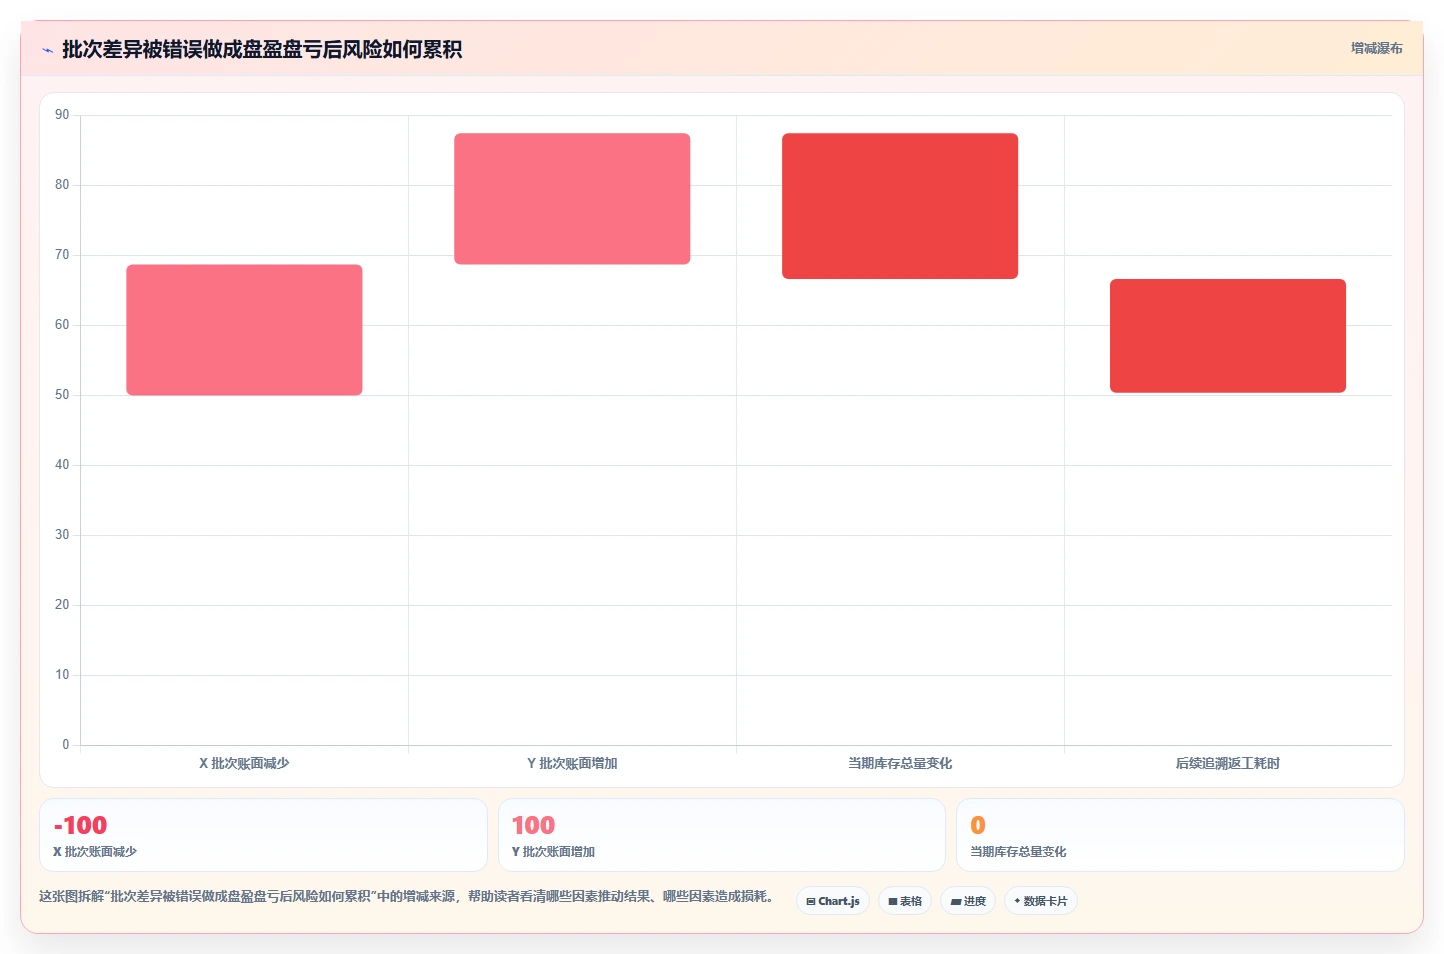Click card caption Y 批次账面增加
Image resolution: width=1444 pixels, height=954 pixels.
point(553,852)
